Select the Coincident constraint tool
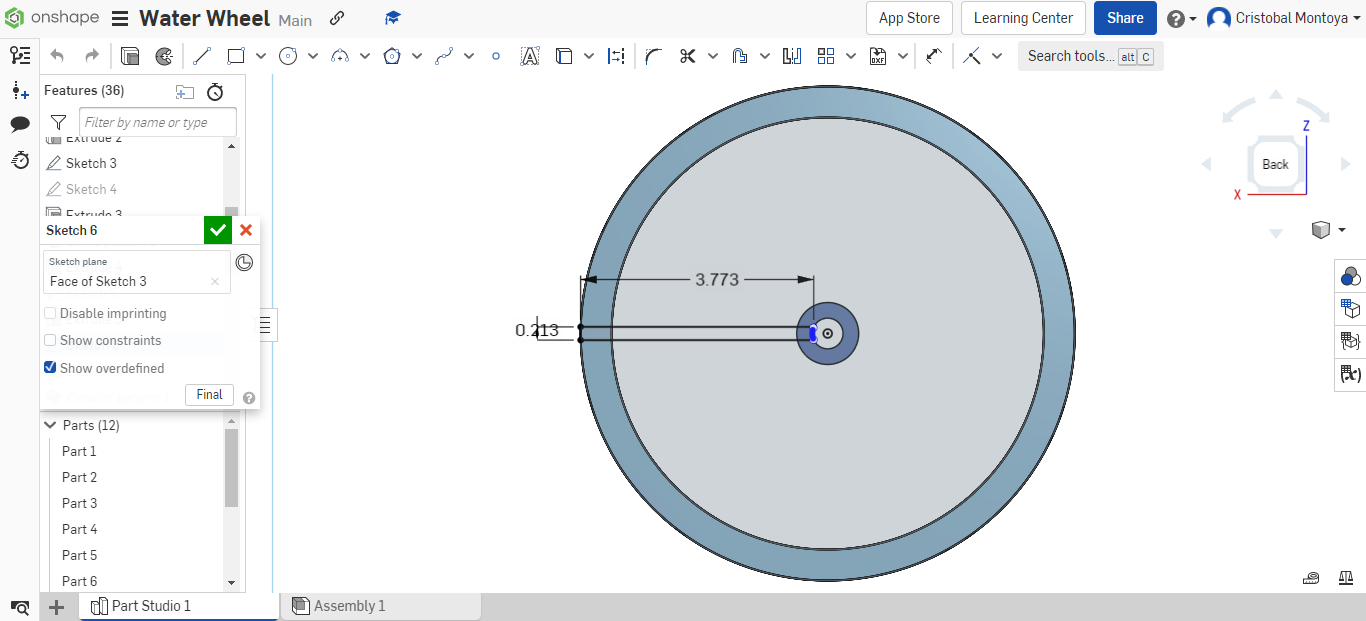Viewport: 1366px width, 621px height. point(971,56)
